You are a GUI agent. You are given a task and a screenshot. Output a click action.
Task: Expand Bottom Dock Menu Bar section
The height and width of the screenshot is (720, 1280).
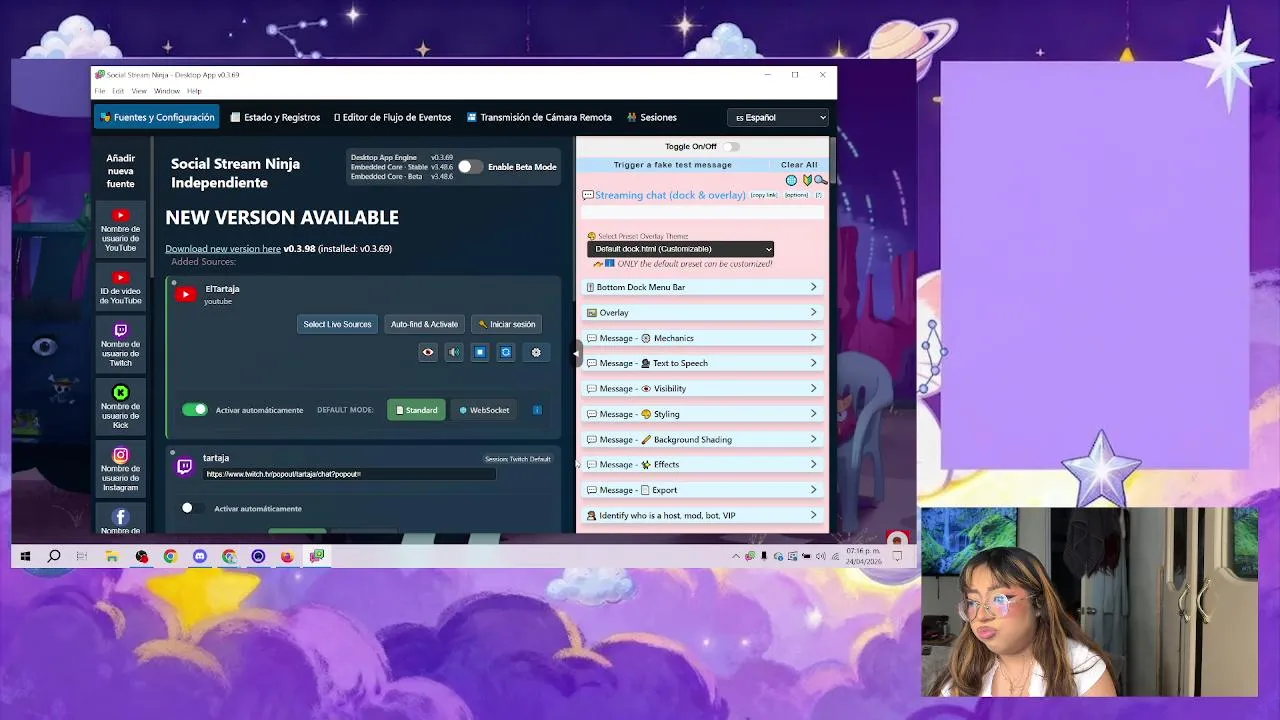tap(702, 287)
